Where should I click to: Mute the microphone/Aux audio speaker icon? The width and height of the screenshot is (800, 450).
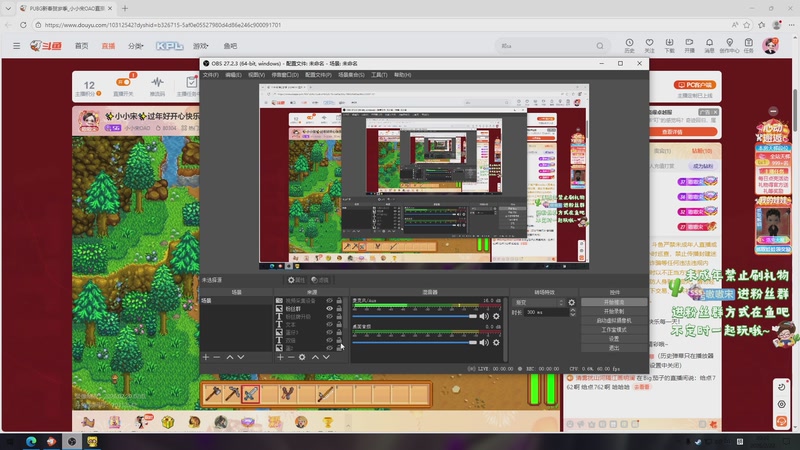point(484,316)
